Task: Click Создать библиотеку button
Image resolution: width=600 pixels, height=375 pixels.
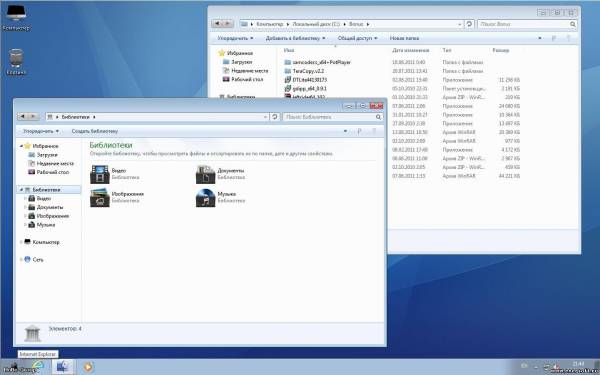Action: 95,131
